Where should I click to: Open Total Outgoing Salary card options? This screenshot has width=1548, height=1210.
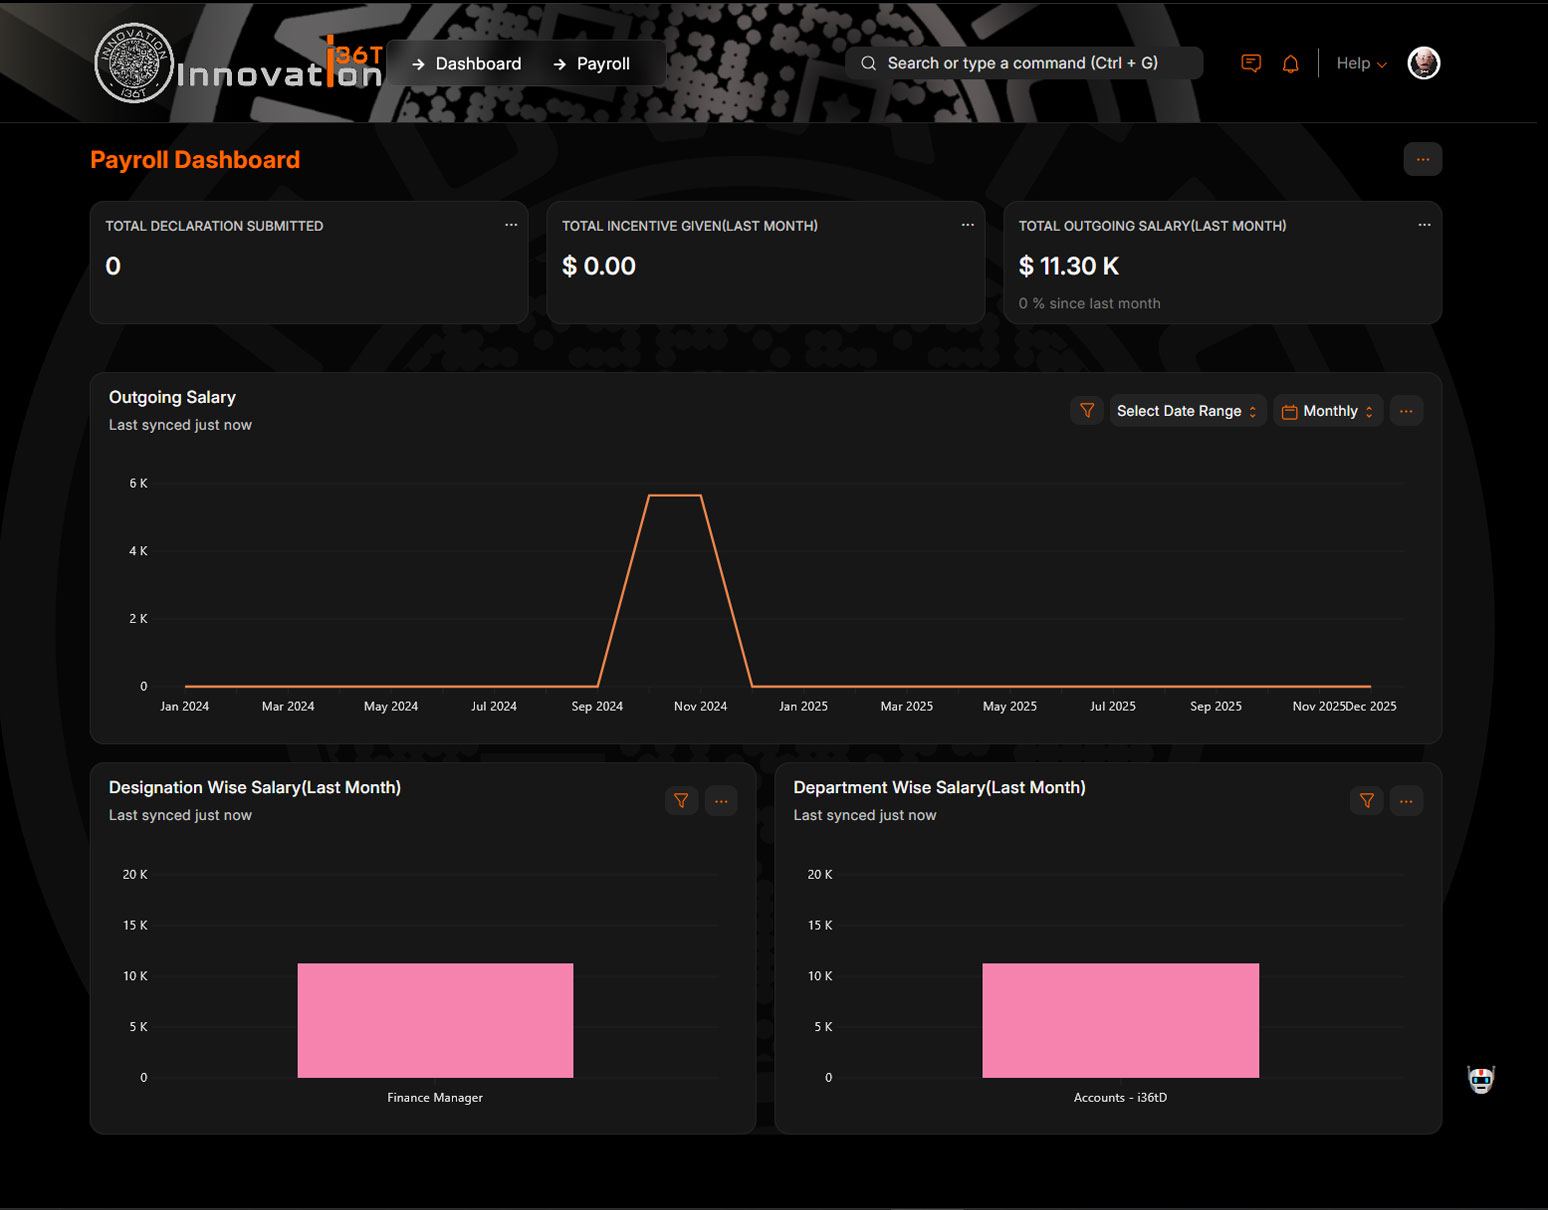(x=1424, y=225)
